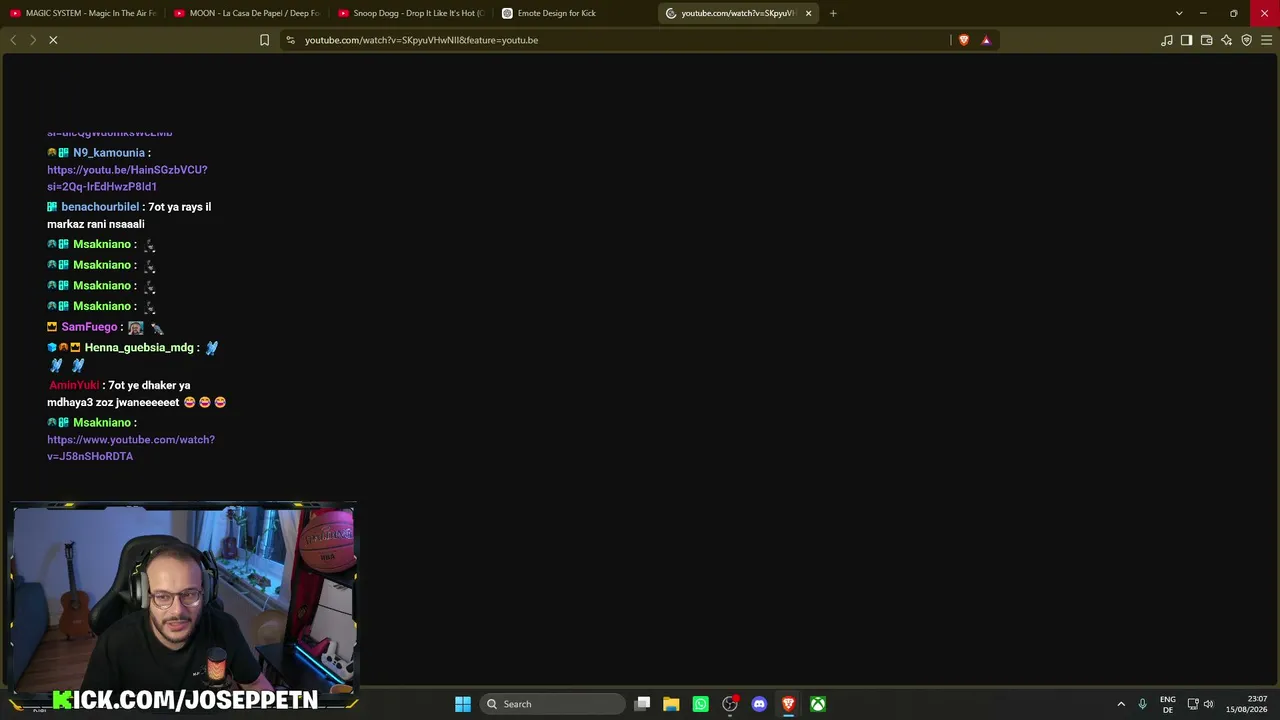The height and width of the screenshot is (720, 1280).
Task: Click username N9_kamounia in chat
Action: click(x=109, y=153)
